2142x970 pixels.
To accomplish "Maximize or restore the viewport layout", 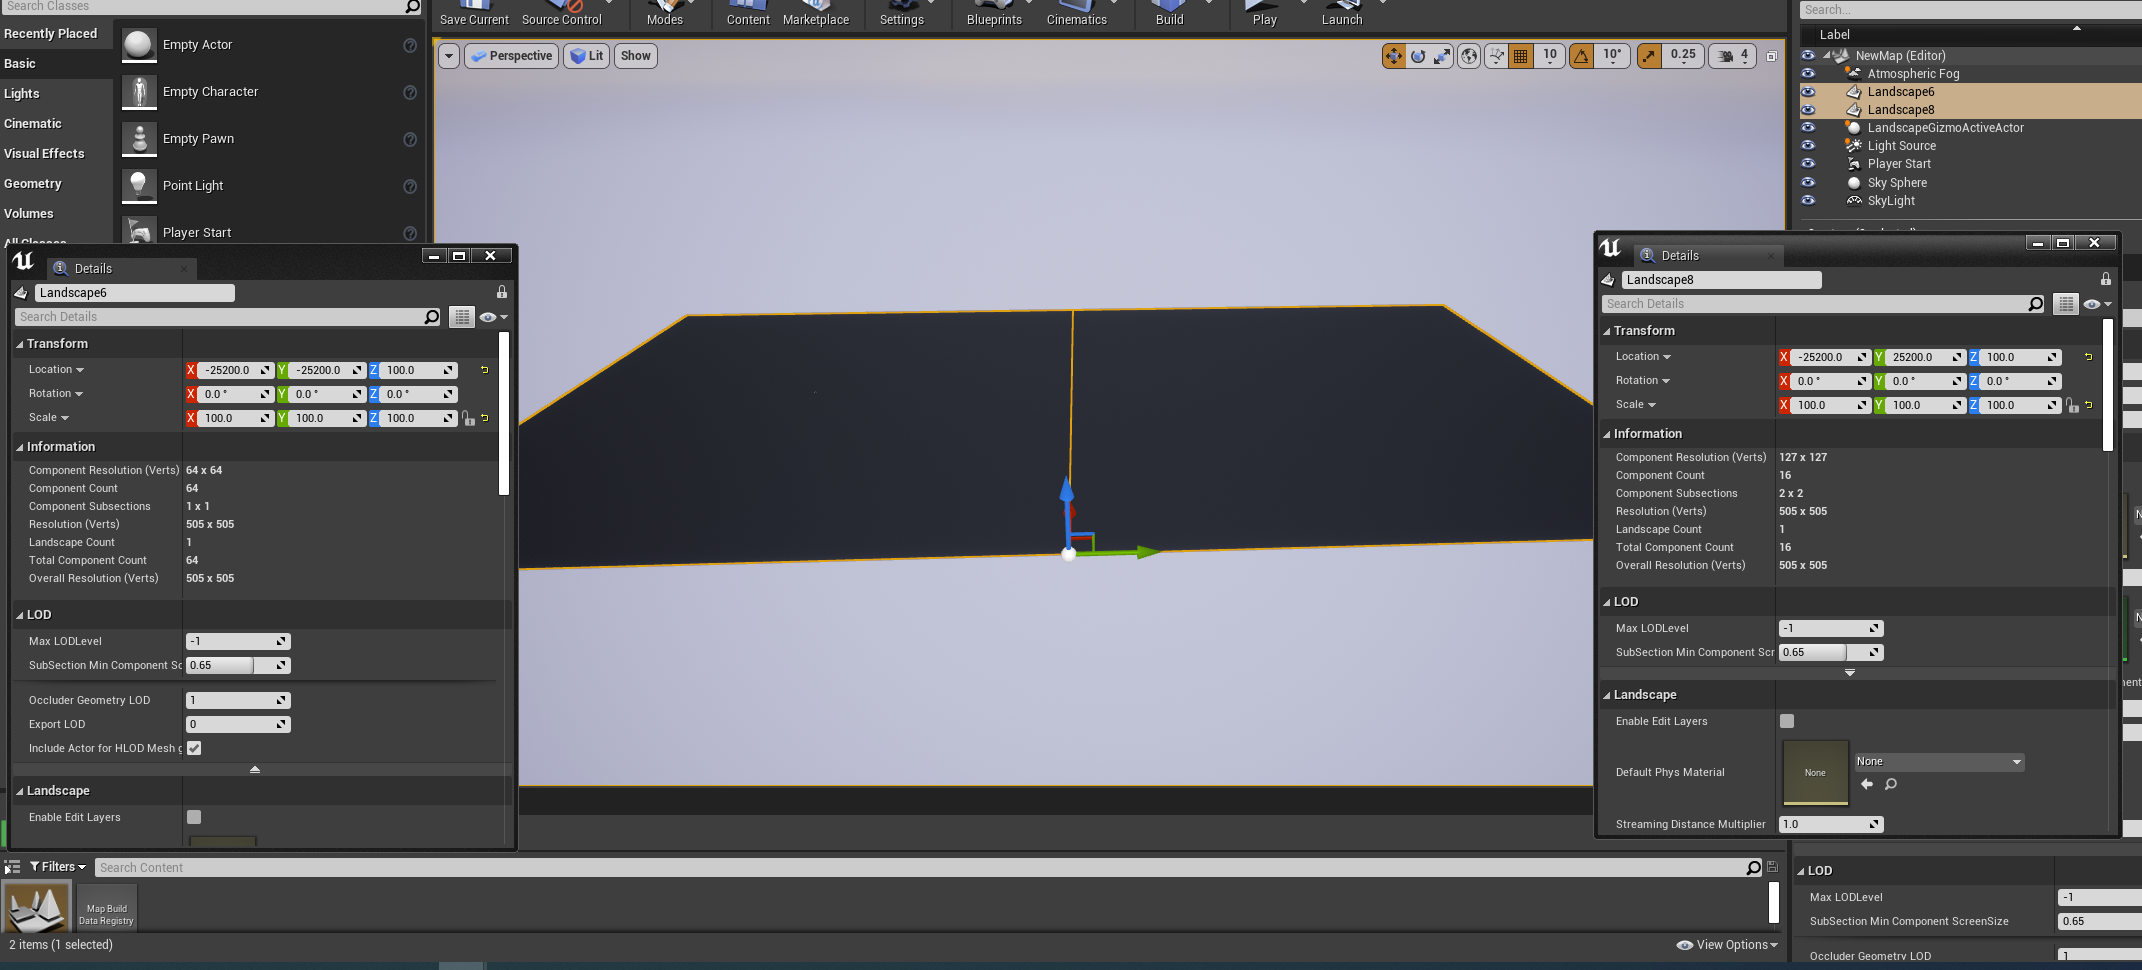I will click(x=1771, y=56).
